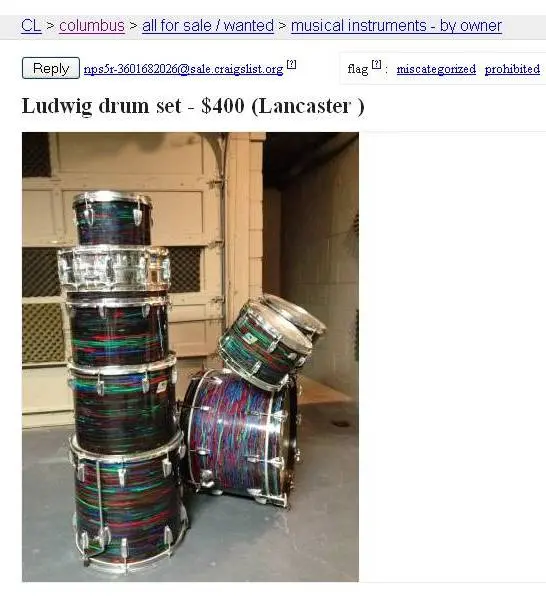Click the bottom floor tom of stack
The height and width of the screenshot is (614, 546).
(x=128, y=504)
